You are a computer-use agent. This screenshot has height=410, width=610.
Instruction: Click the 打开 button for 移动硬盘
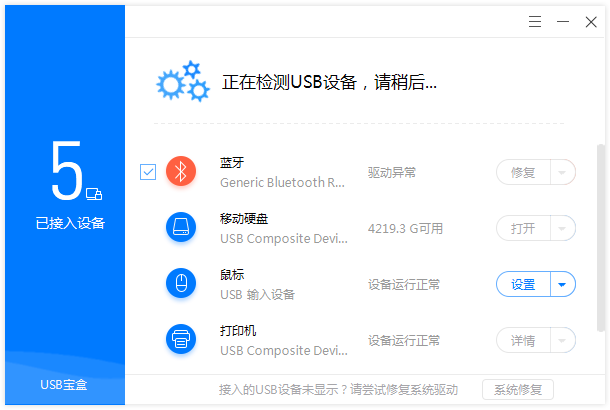(x=523, y=228)
